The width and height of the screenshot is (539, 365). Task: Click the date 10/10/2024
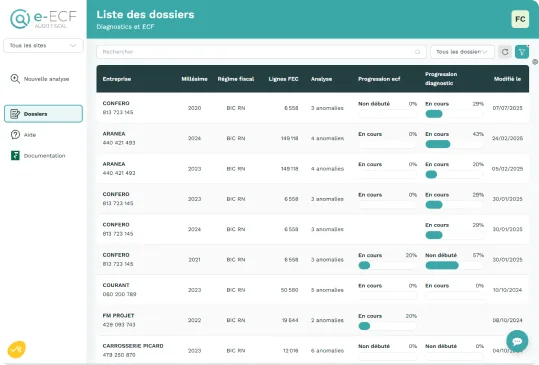507,290
